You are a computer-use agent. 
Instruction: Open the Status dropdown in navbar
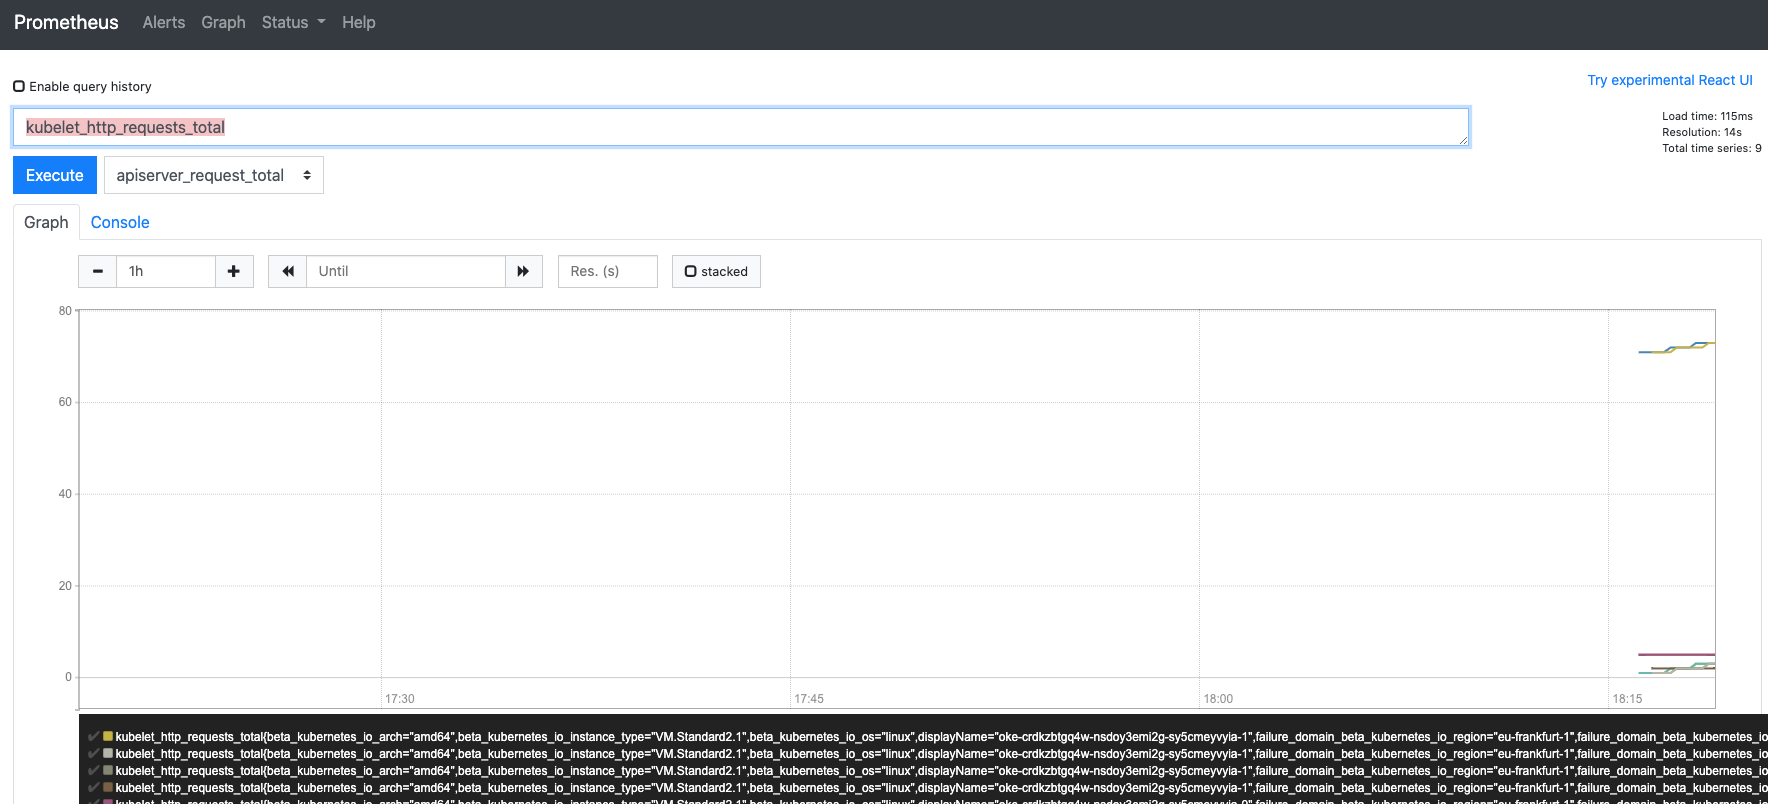[293, 22]
